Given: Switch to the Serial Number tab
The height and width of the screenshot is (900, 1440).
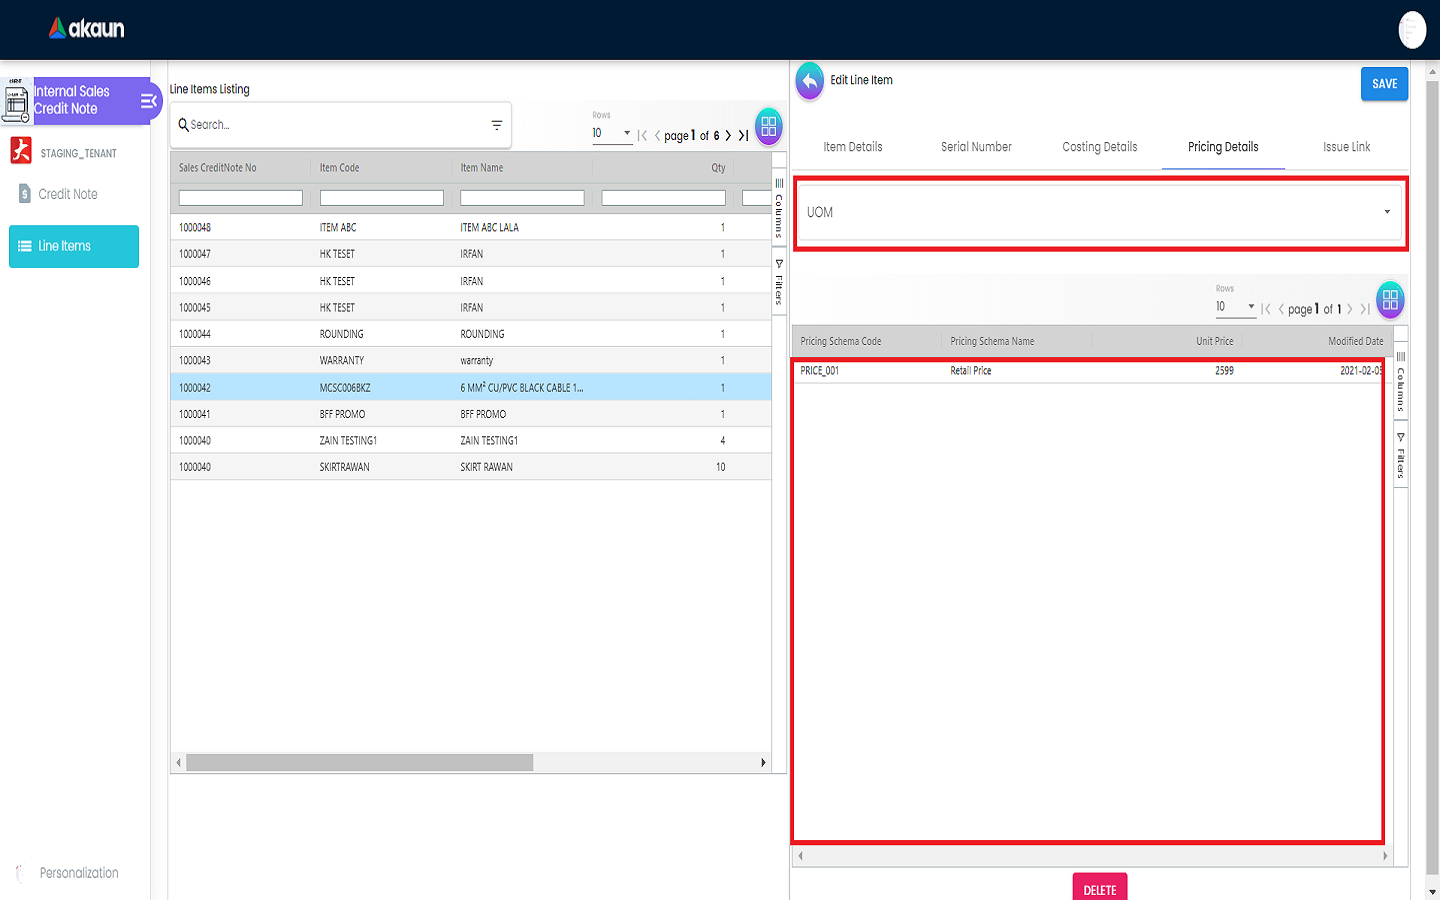Looking at the screenshot, I should 976,147.
